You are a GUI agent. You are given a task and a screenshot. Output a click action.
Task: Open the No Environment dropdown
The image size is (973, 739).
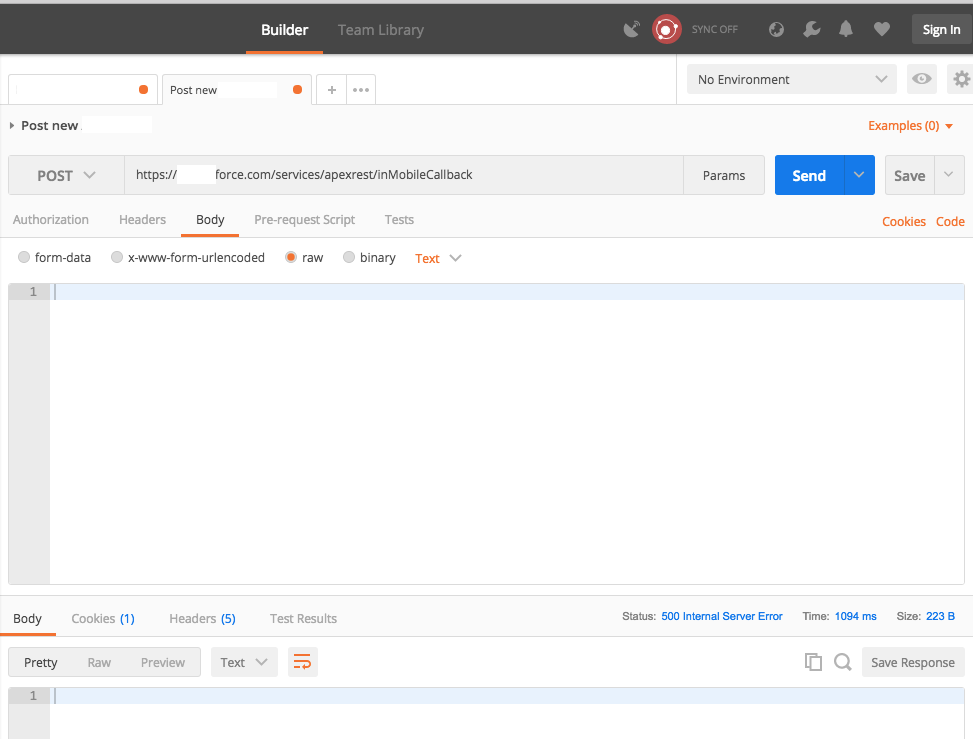(x=790, y=79)
